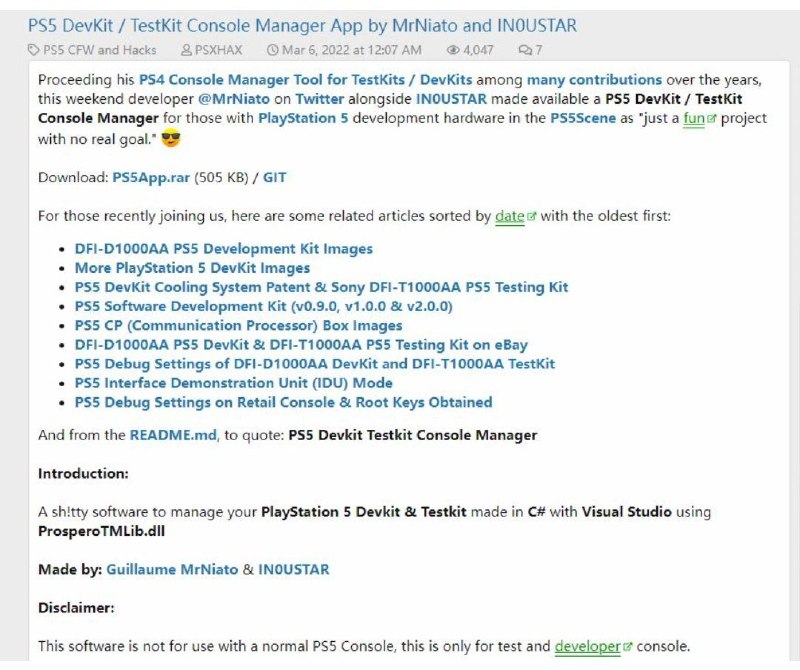Open More PlayStation 5 DevKit Images article

click(x=192, y=268)
